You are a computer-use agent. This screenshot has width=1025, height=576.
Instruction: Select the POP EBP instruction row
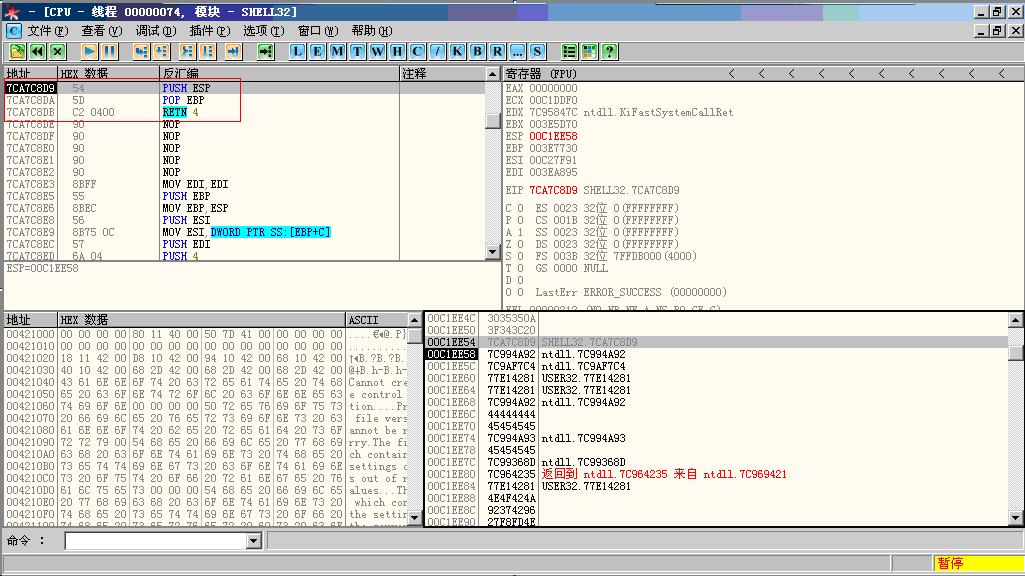click(245, 100)
